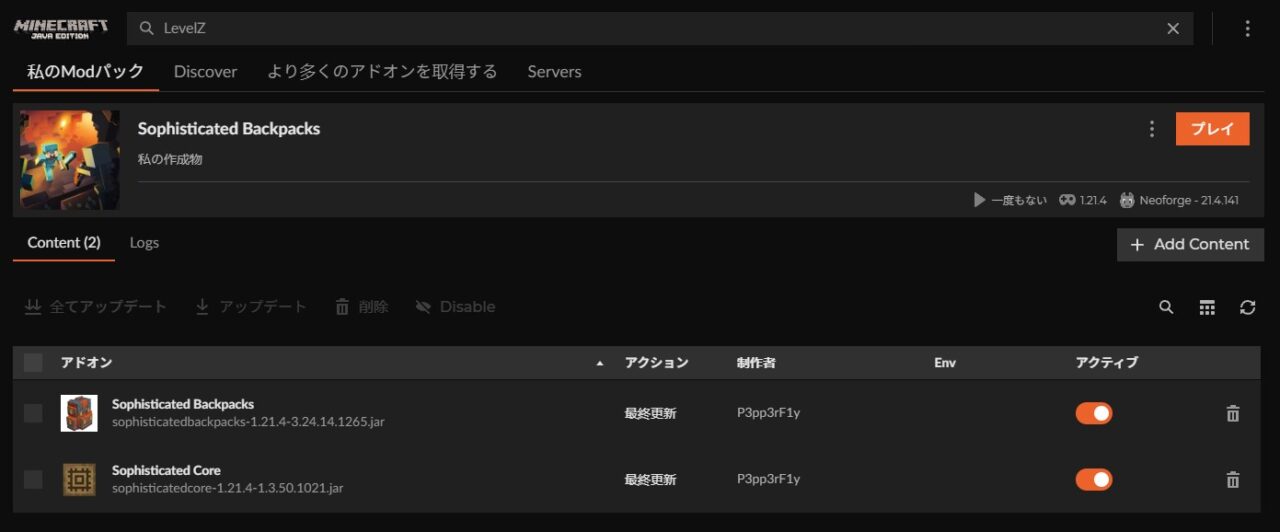Clear the LevelZ search text

(1173, 29)
